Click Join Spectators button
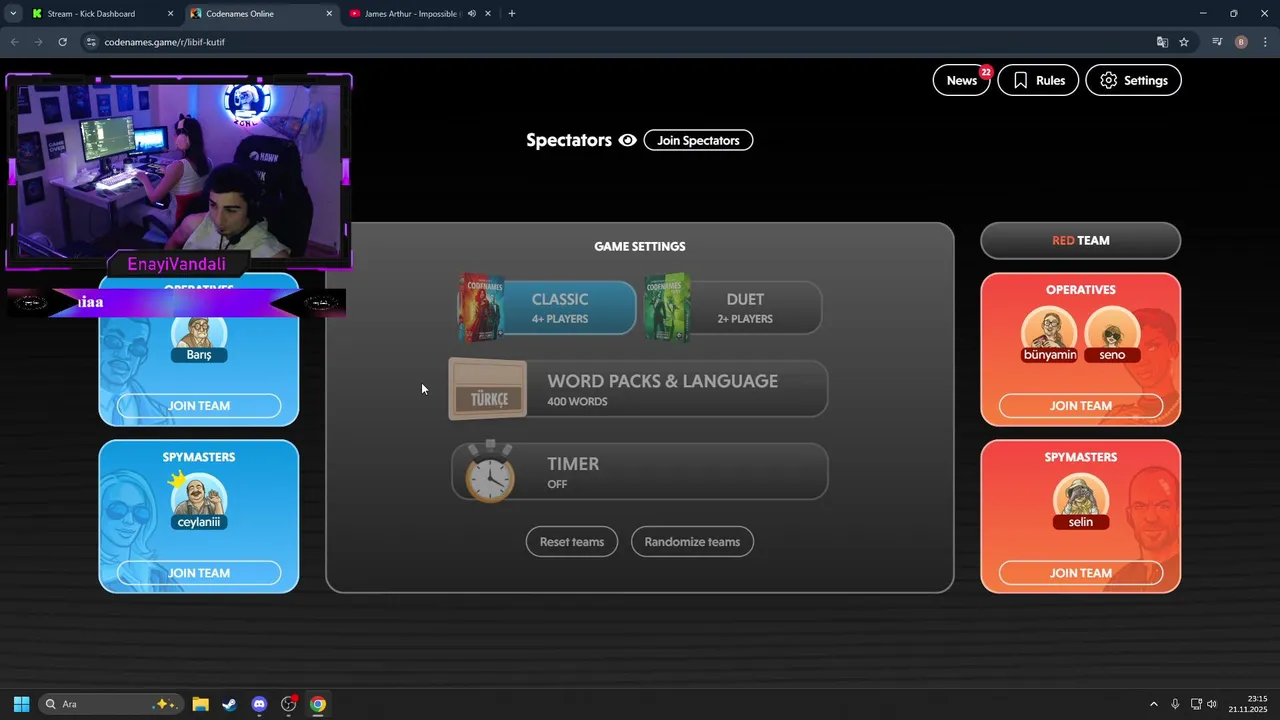The image size is (1280, 720). [698, 140]
